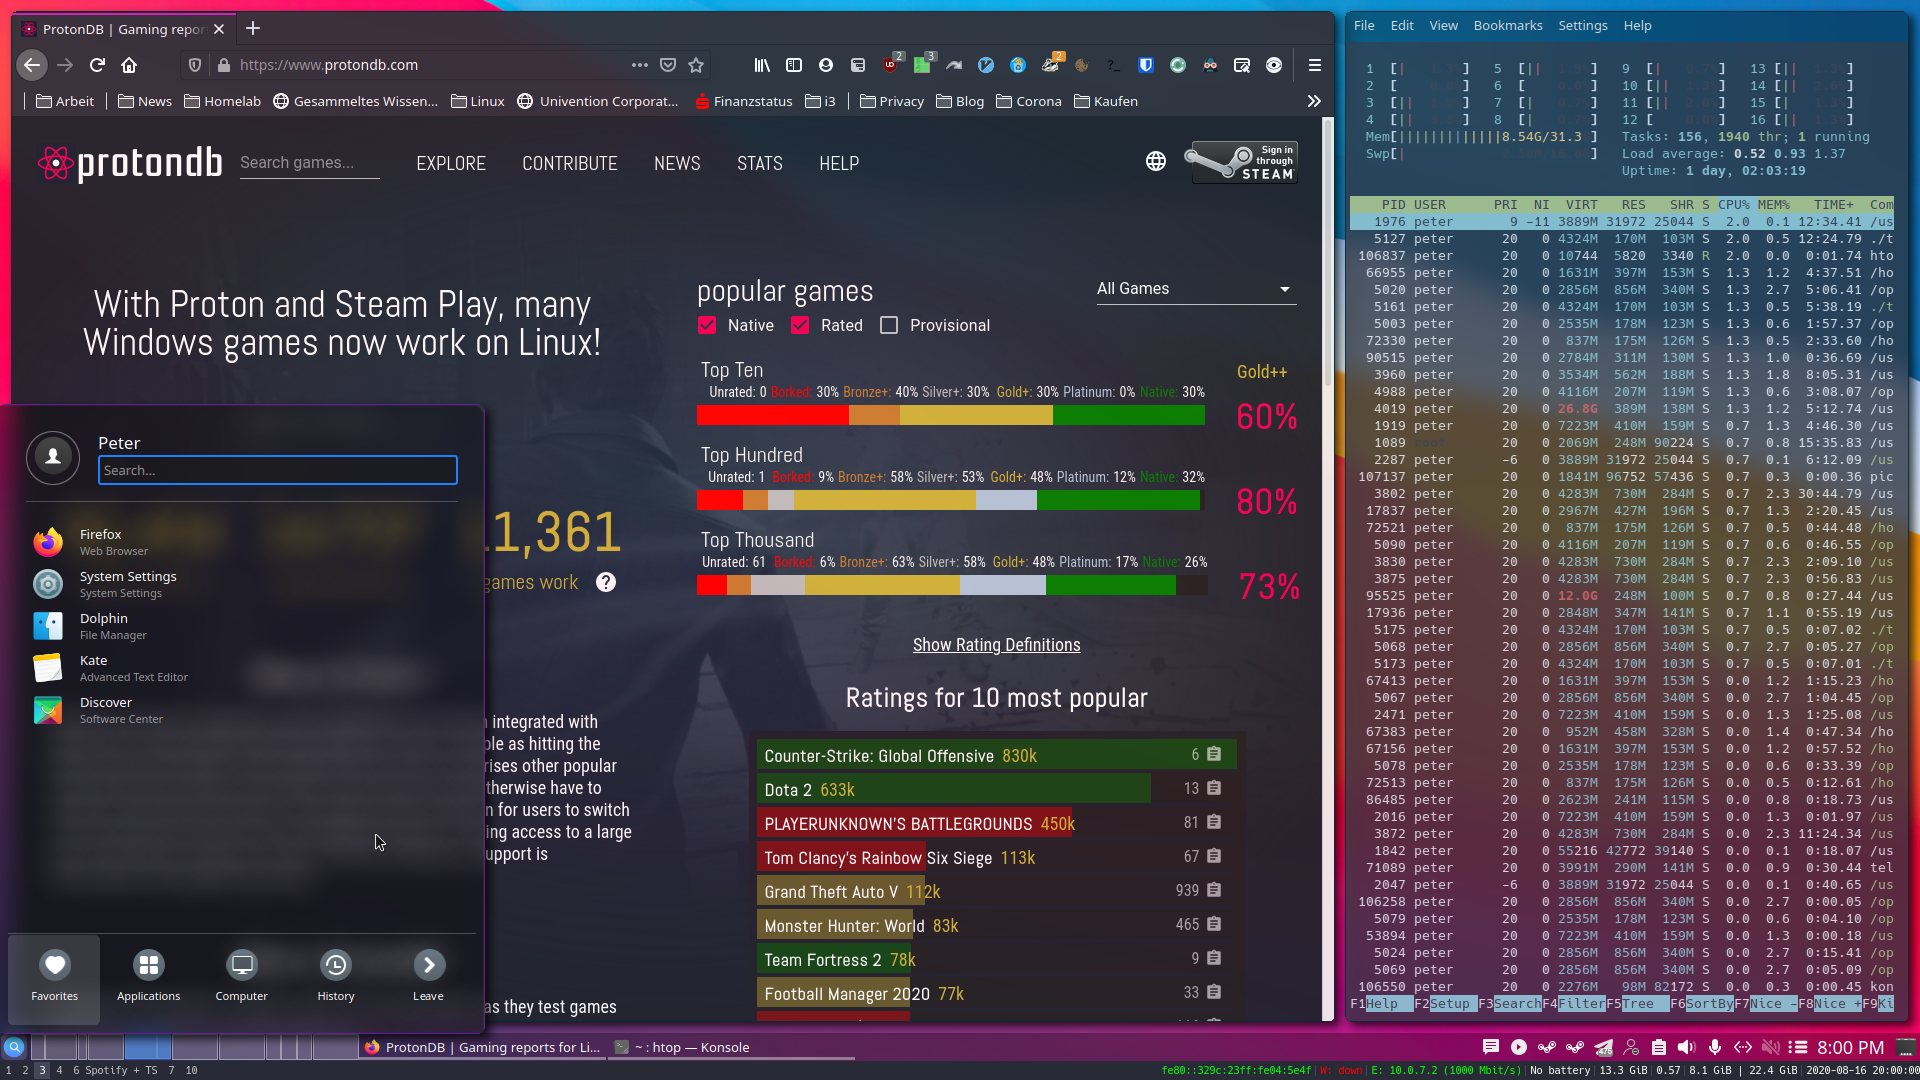This screenshot has width=1920, height=1080.
Task: Click Show Rating Definitions link
Action: click(x=996, y=645)
